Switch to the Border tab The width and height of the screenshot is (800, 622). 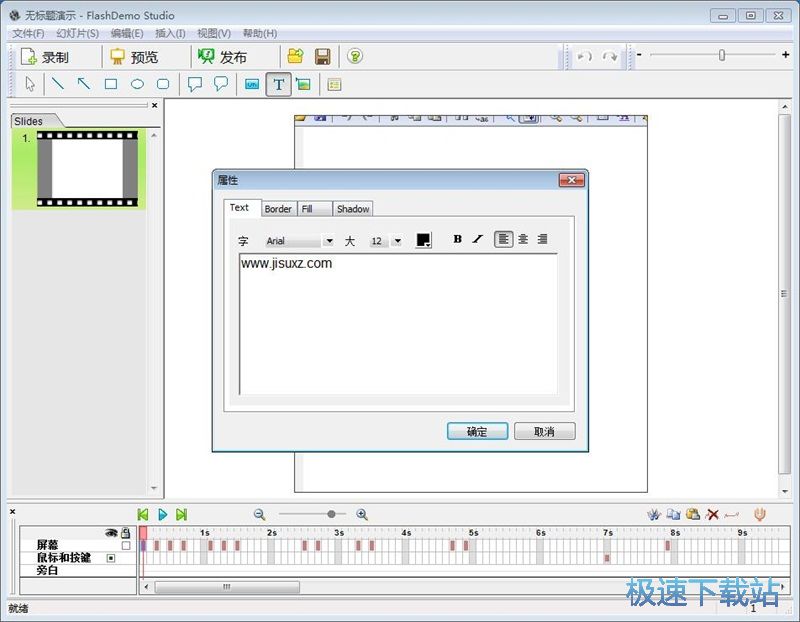click(x=279, y=209)
